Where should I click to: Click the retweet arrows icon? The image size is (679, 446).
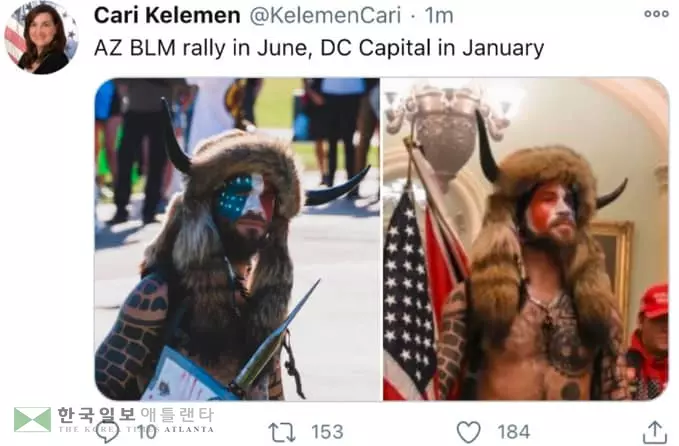pyautogui.click(x=282, y=432)
